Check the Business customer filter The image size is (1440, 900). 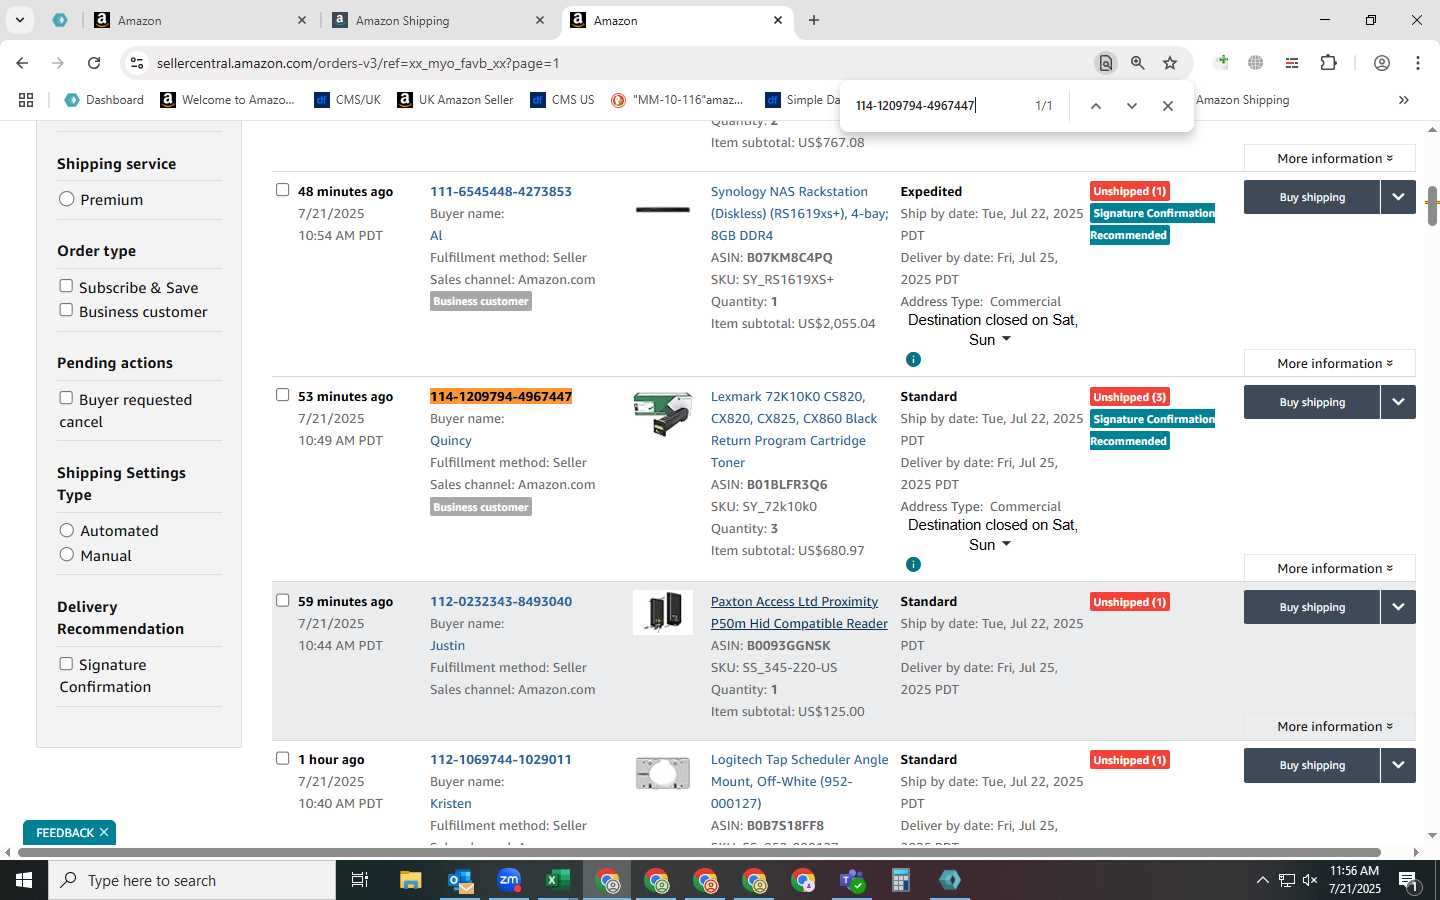(66, 310)
